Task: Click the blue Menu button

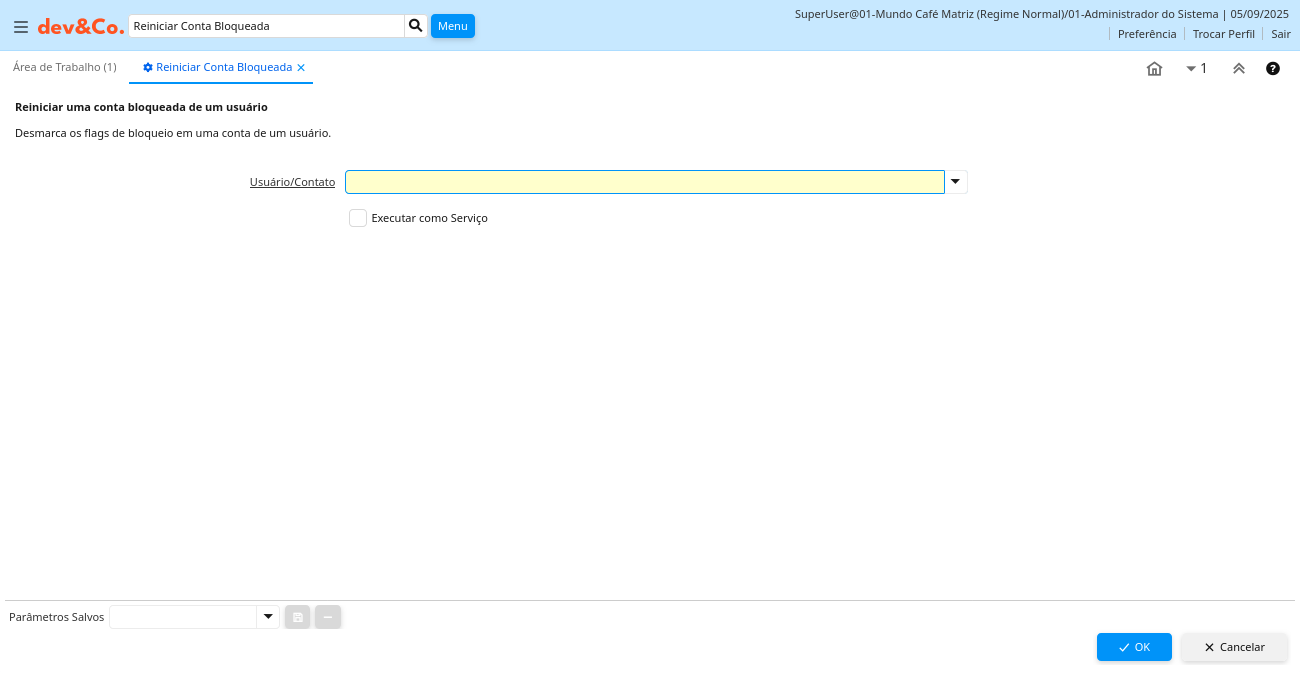Action: click(453, 26)
